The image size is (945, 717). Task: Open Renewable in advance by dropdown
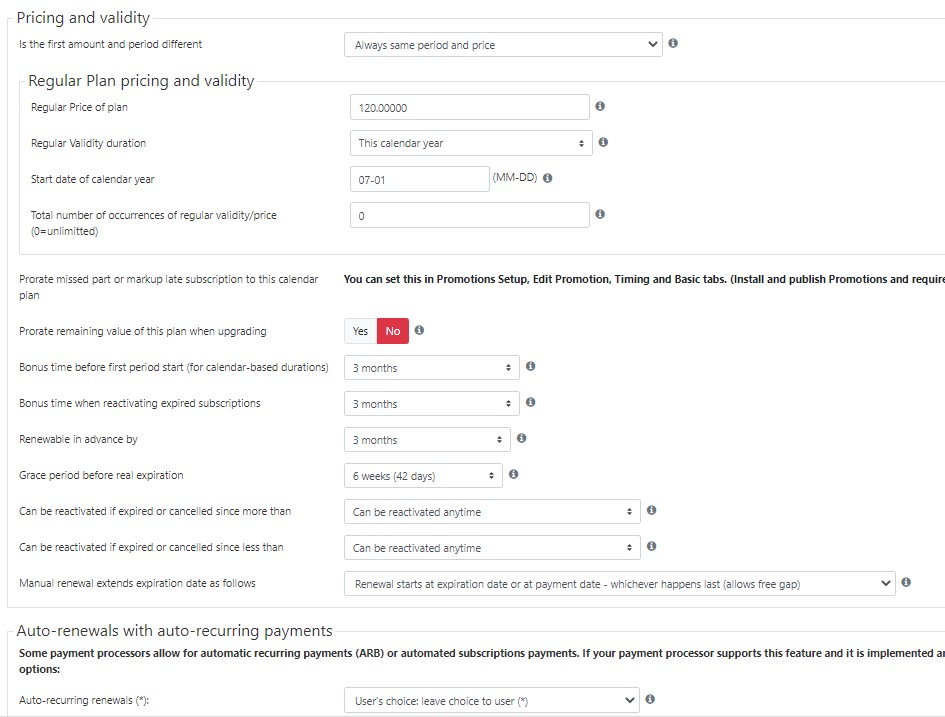click(427, 440)
